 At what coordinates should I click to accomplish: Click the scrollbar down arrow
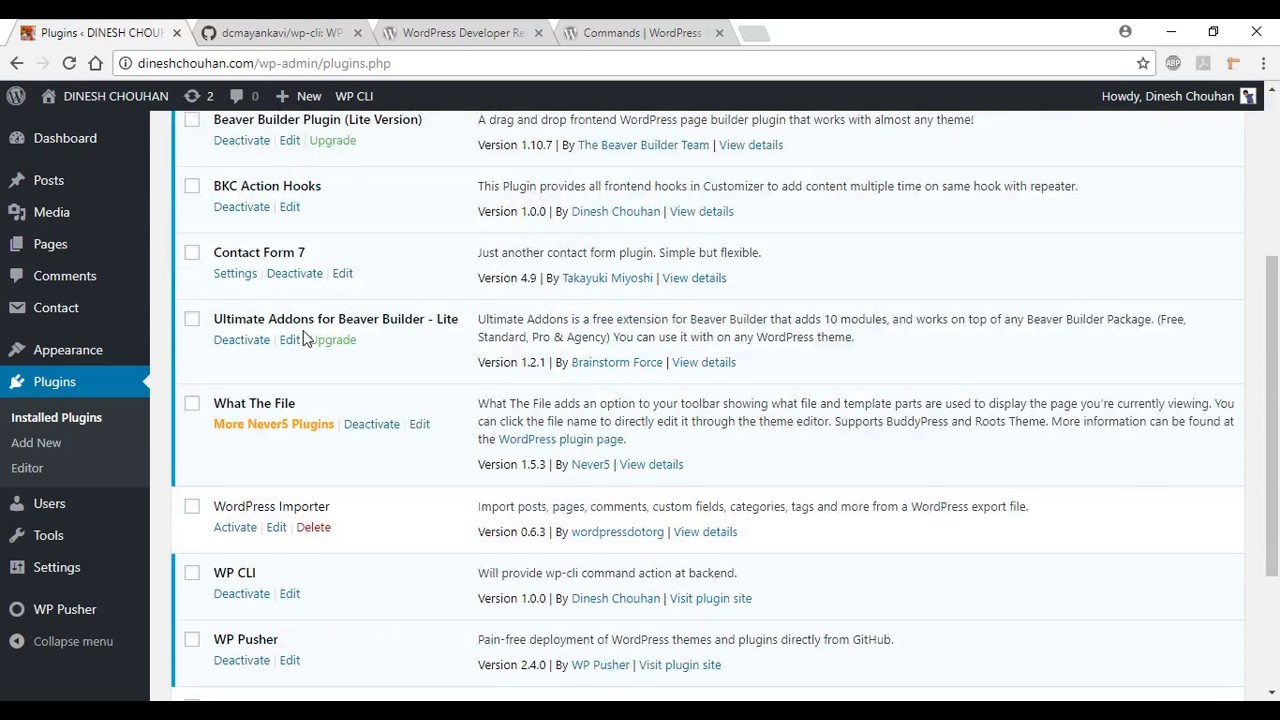click(1271, 692)
